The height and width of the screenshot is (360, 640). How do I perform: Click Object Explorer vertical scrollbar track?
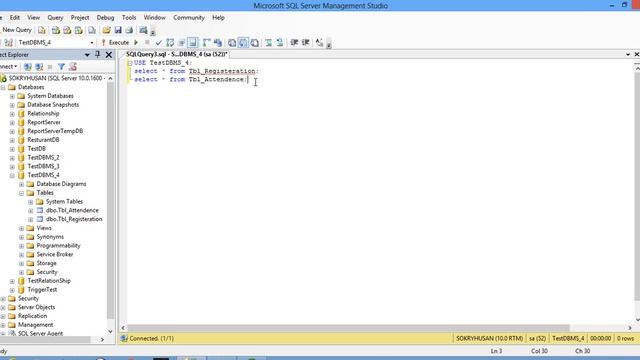point(110,200)
